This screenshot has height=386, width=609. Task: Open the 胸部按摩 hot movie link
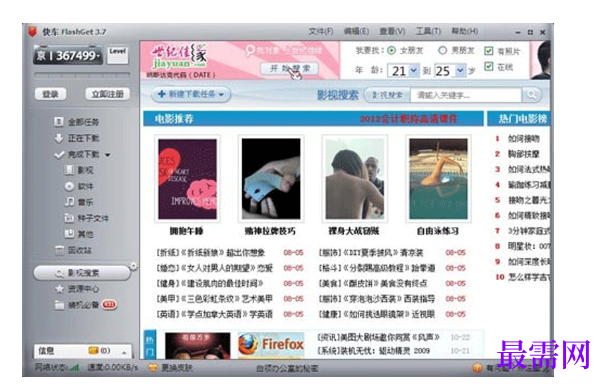pyautogui.click(x=524, y=154)
